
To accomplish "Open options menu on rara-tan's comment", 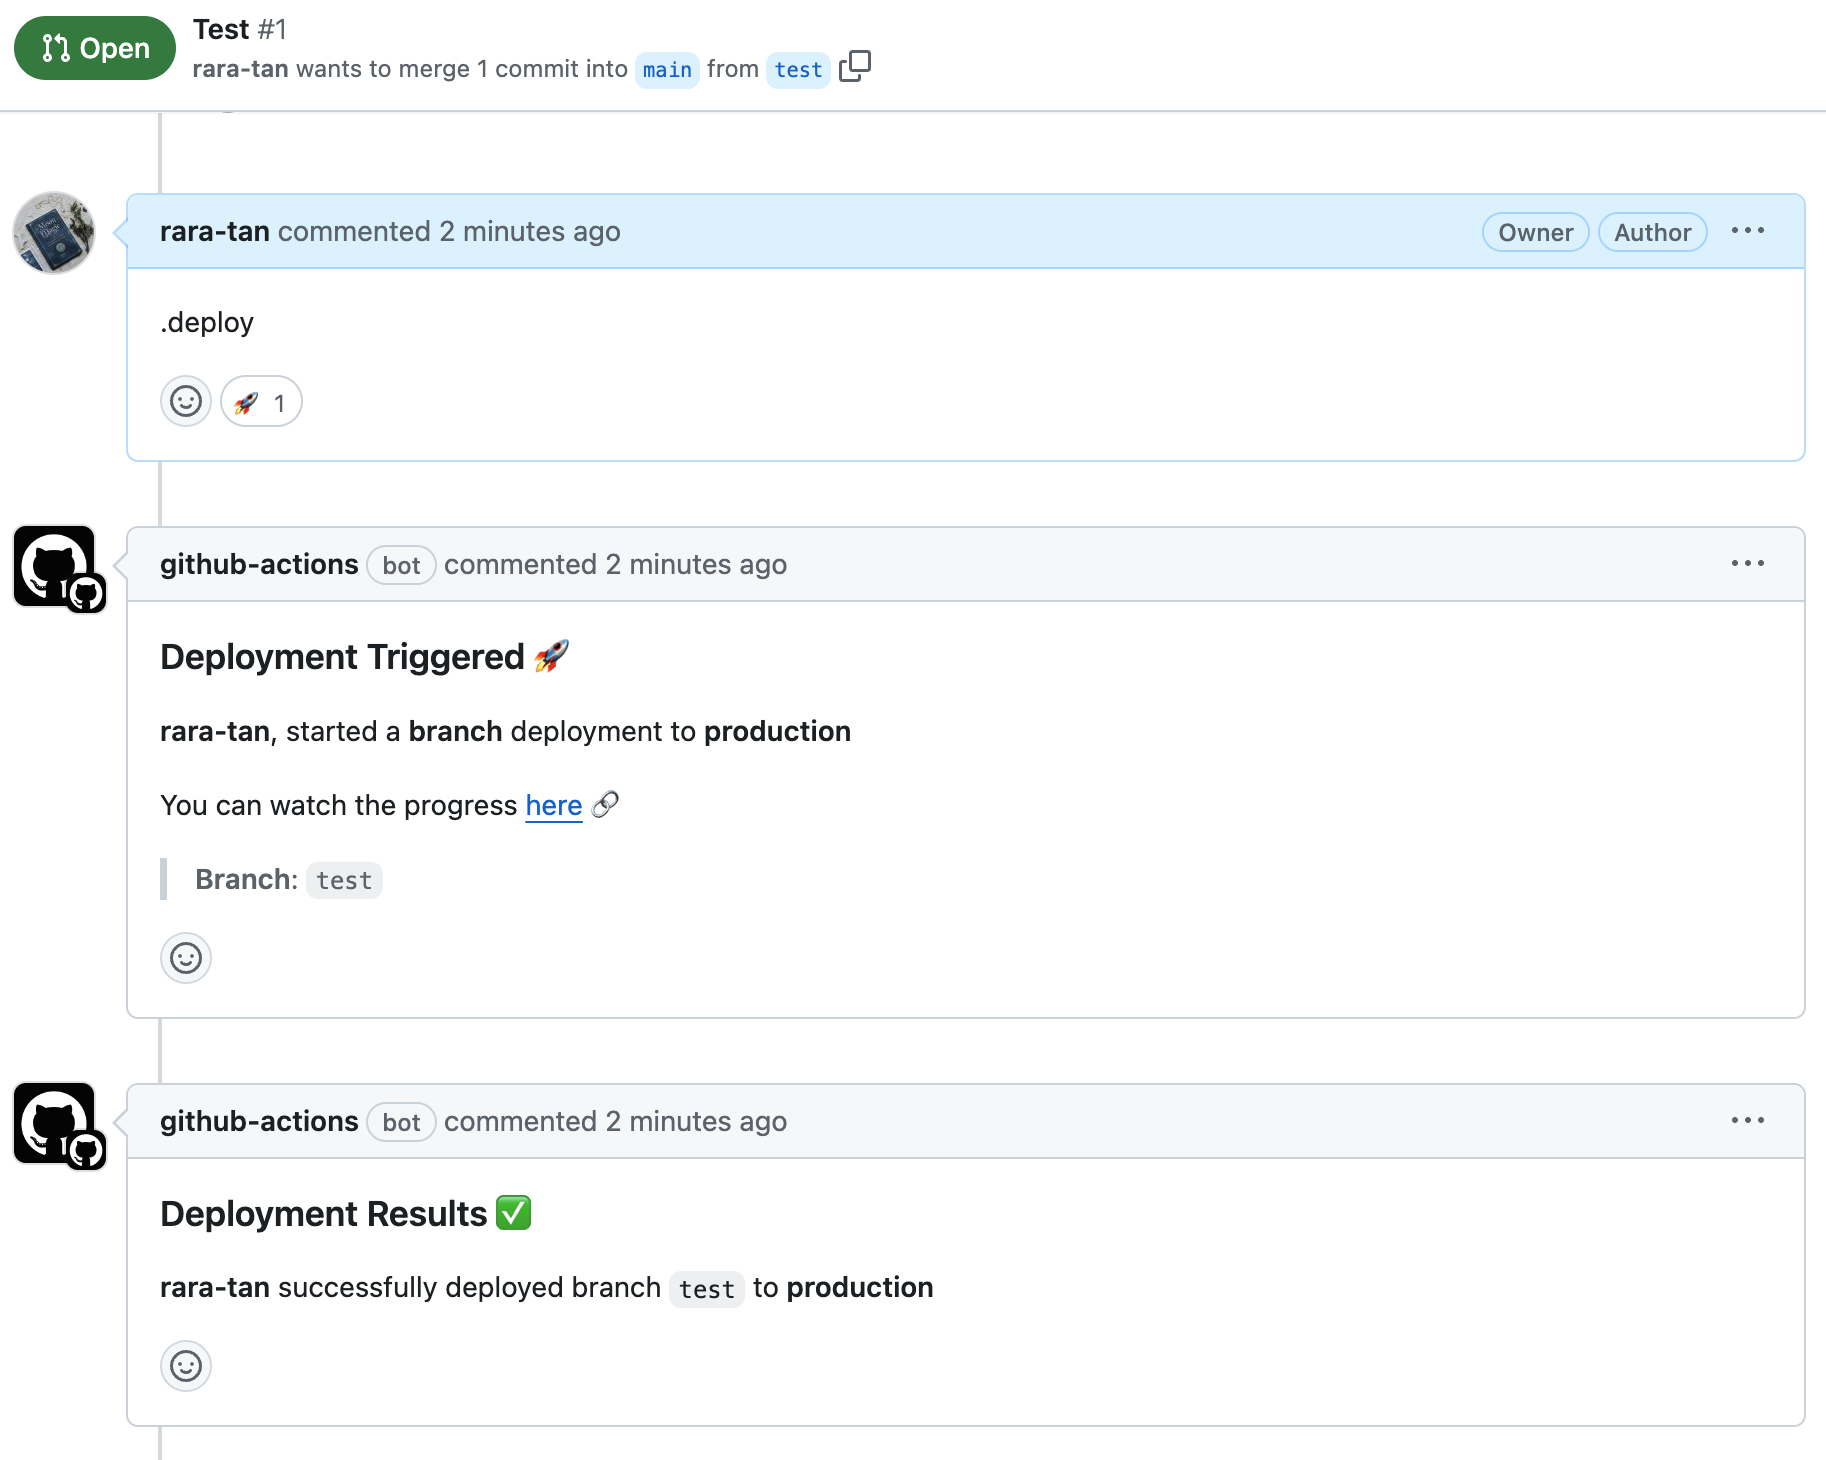I will click(1747, 231).
